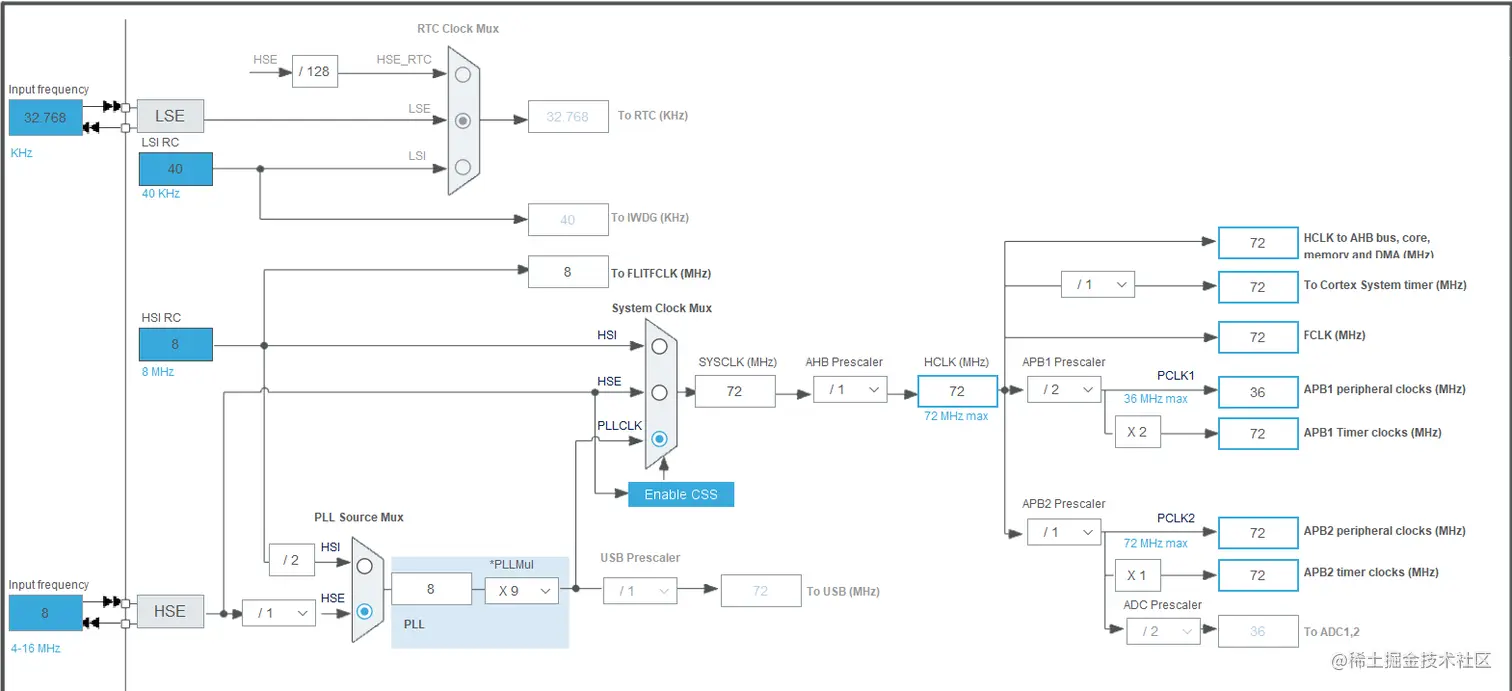1512x691 pixels.
Task: Open the ADC Prescaler dropdown
Action: coord(1162,631)
